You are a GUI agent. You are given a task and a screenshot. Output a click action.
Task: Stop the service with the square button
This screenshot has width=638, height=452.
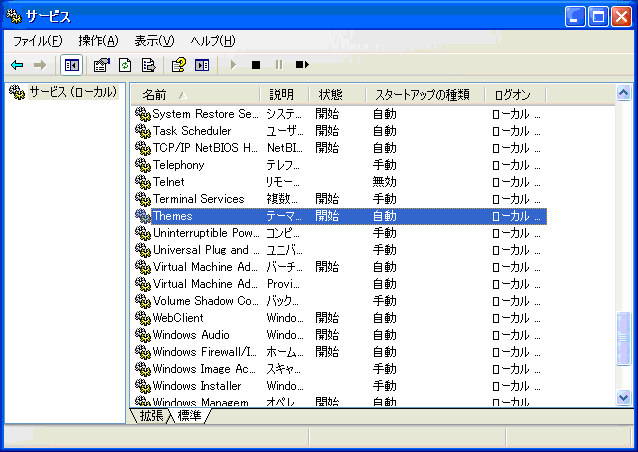coord(256,65)
